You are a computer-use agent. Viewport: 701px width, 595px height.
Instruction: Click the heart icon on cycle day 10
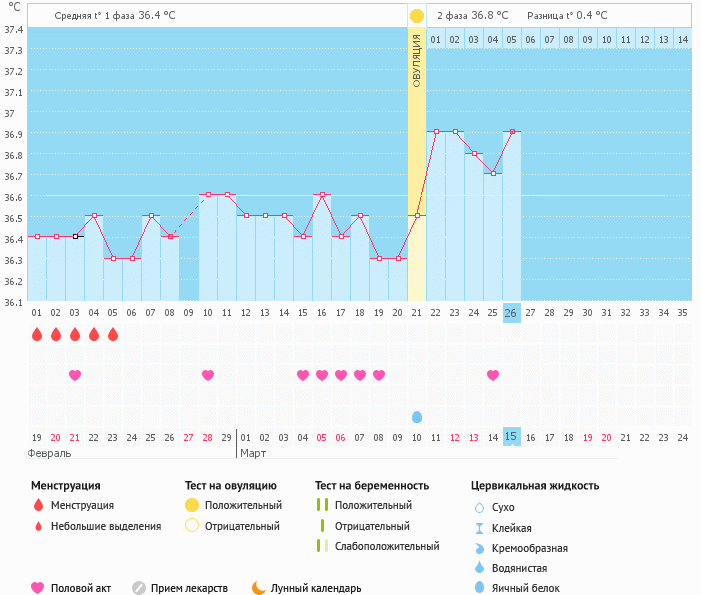(x=208, y=375)
